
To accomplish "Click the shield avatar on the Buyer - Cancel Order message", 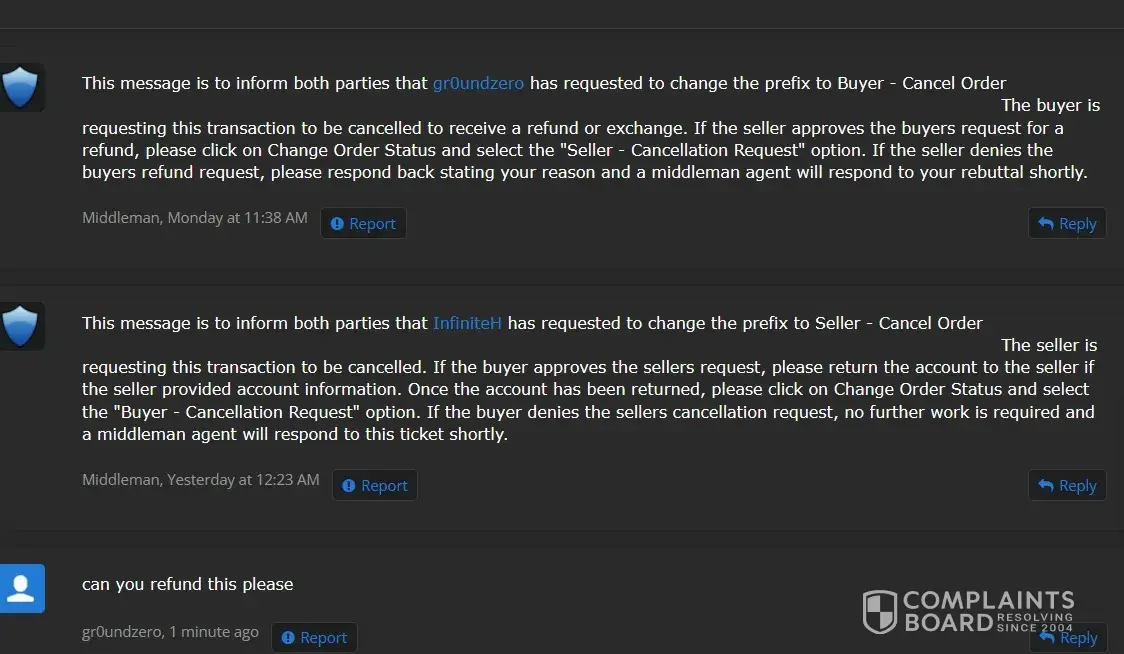I will [x=21, y=88].
